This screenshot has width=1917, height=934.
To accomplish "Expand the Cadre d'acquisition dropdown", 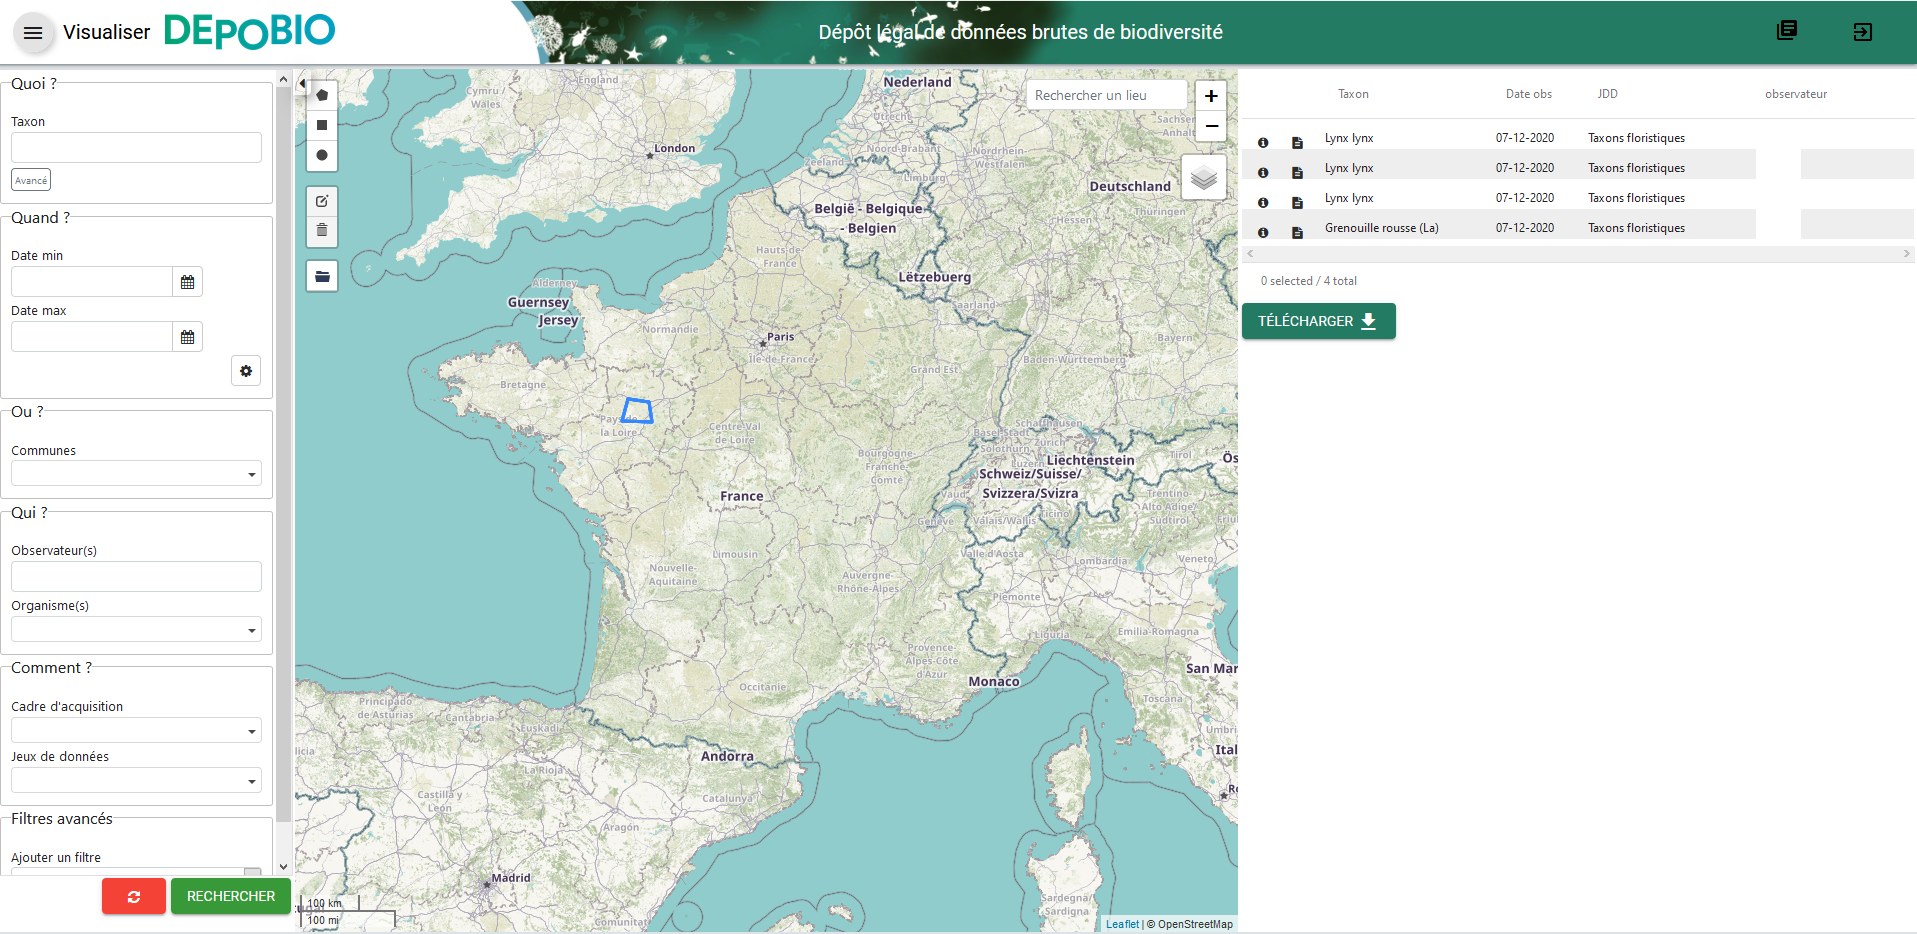I will point(136,730).
